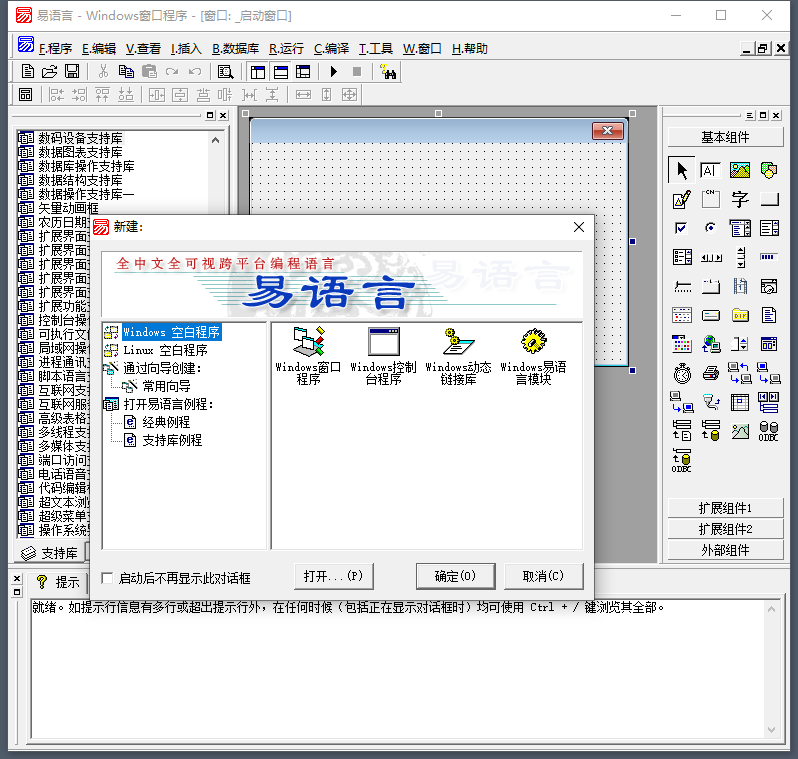Select the printer component icon
The image size is (798, 759).
(x=710, y=374)
